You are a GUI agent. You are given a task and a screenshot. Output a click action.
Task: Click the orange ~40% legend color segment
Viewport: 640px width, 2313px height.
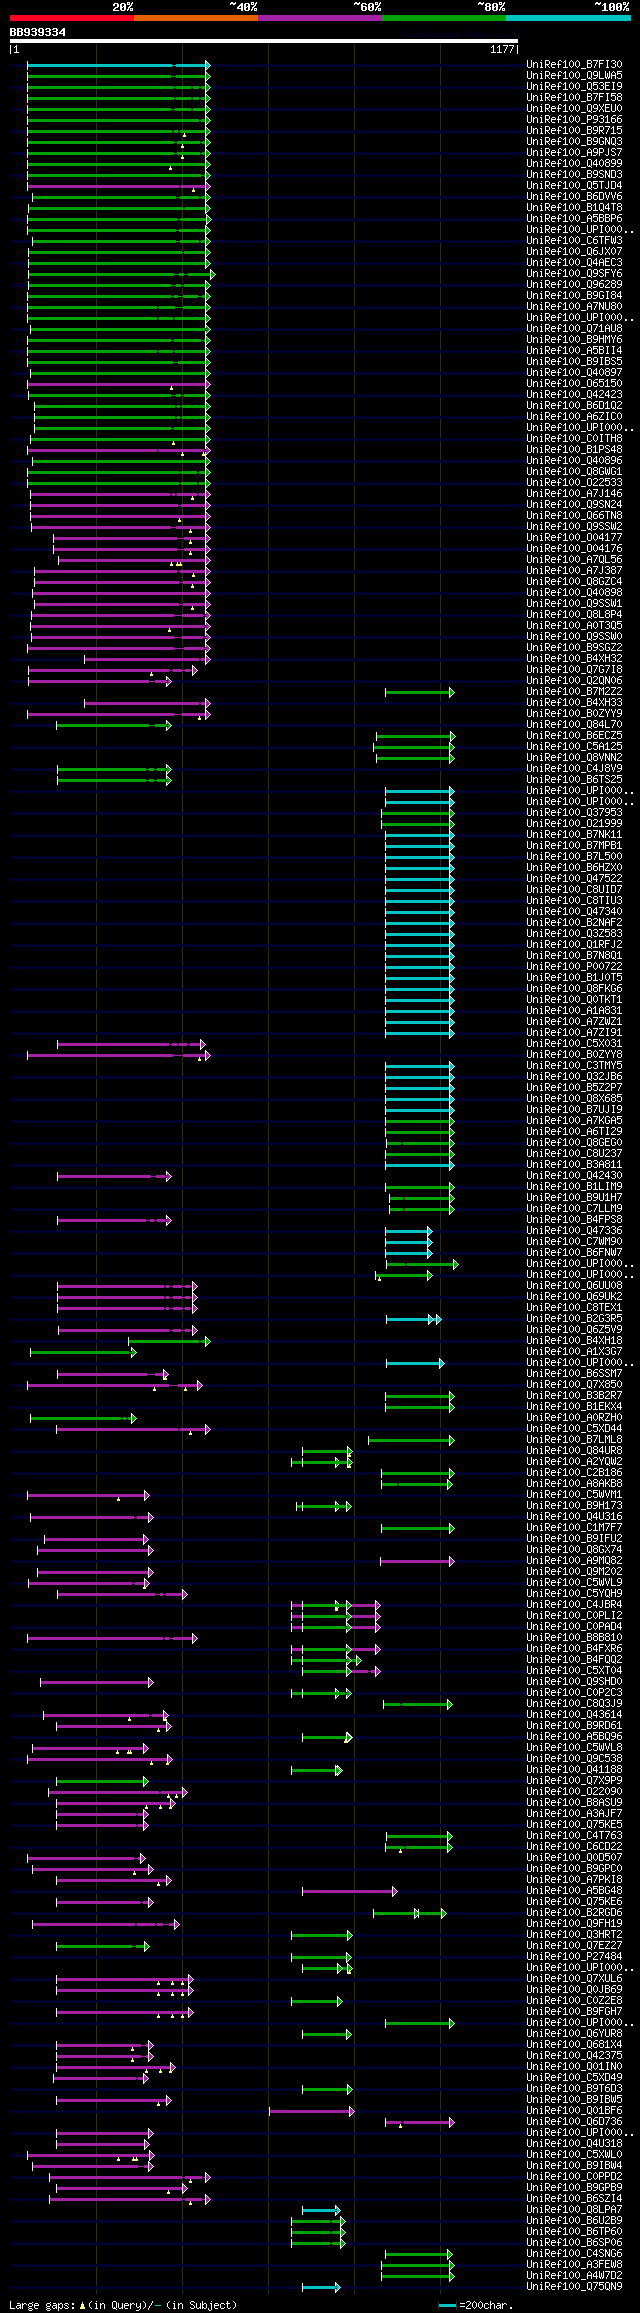[x=196, y=18]
